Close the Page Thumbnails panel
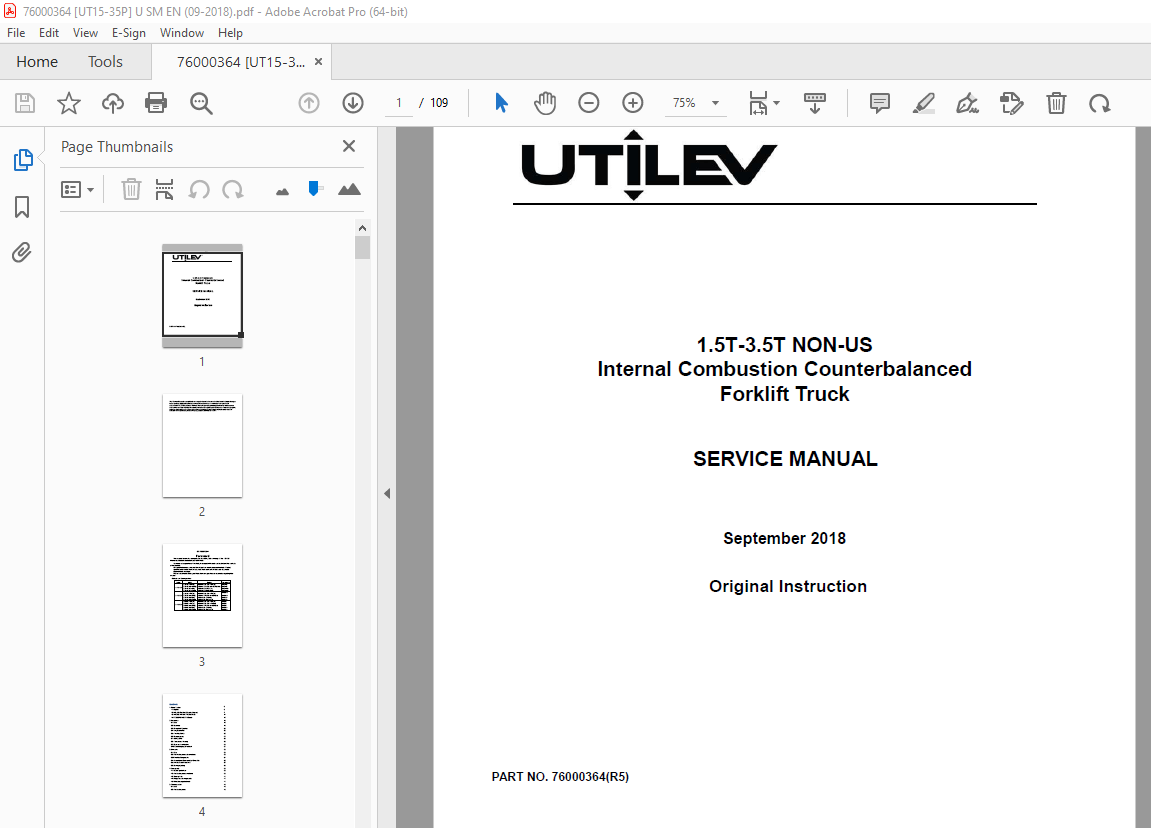Screen dimensions: 1151x828 [349, 146]
